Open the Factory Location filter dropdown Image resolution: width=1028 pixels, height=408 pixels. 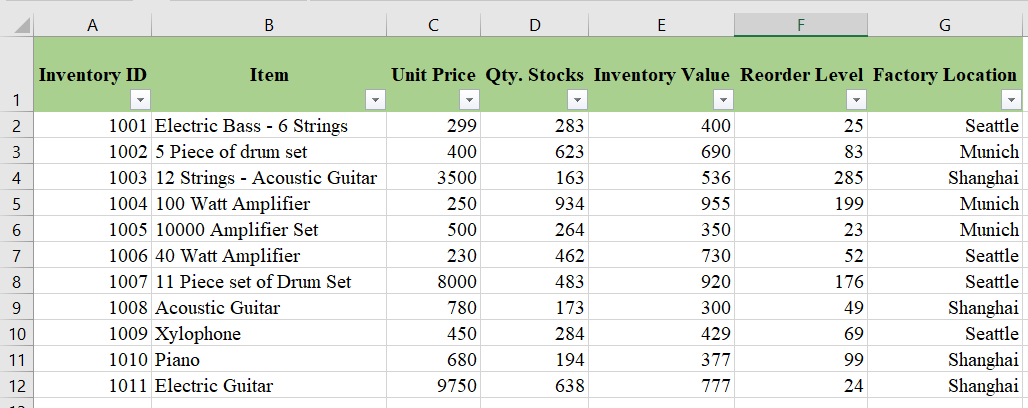(1011, 100)
